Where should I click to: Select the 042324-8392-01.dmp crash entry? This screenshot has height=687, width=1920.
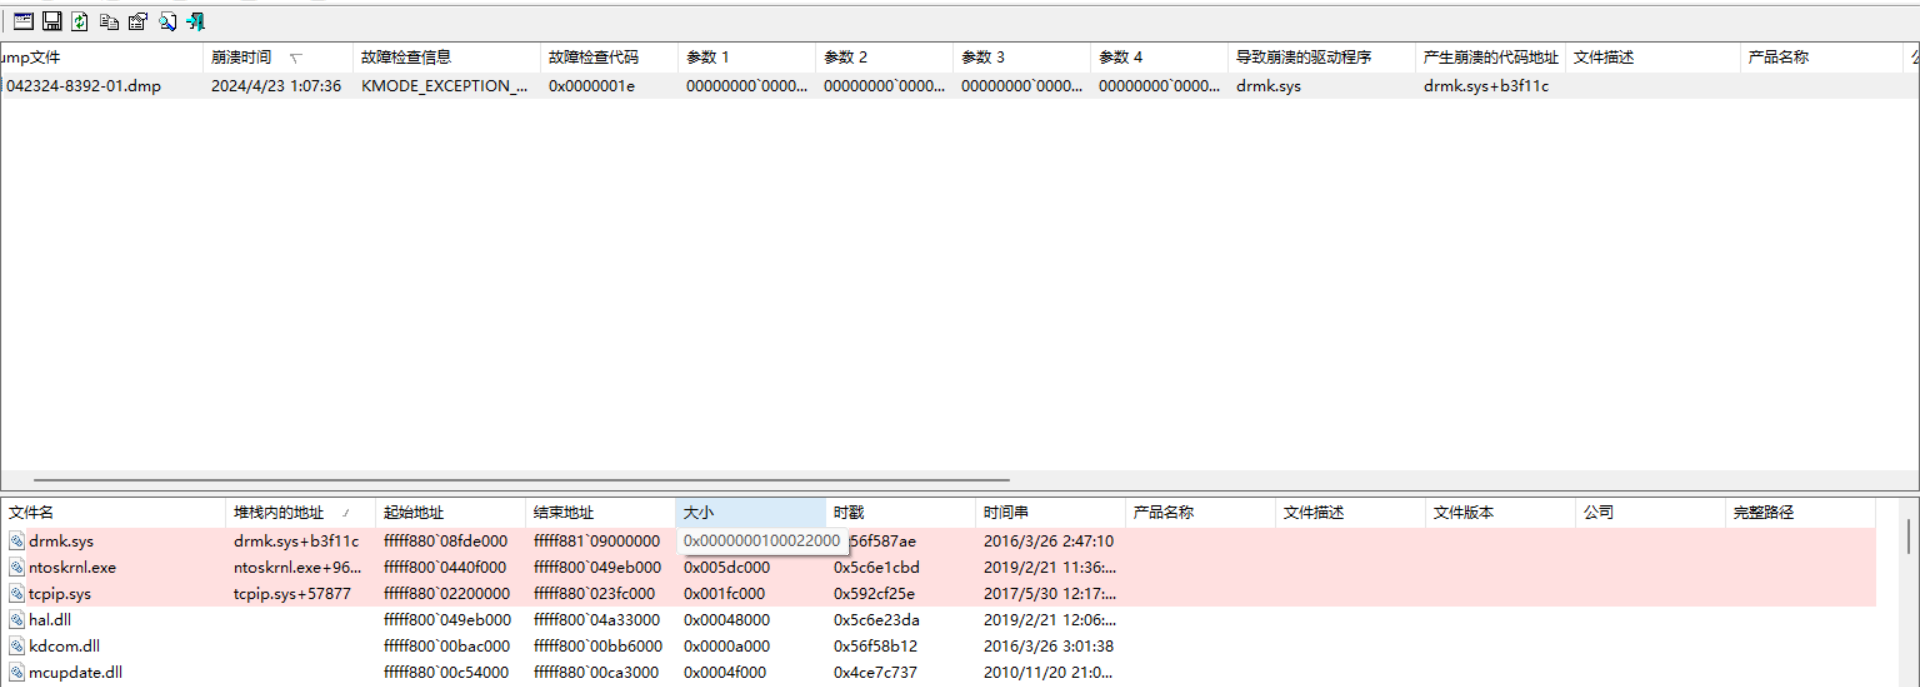(x=84, y=86)
